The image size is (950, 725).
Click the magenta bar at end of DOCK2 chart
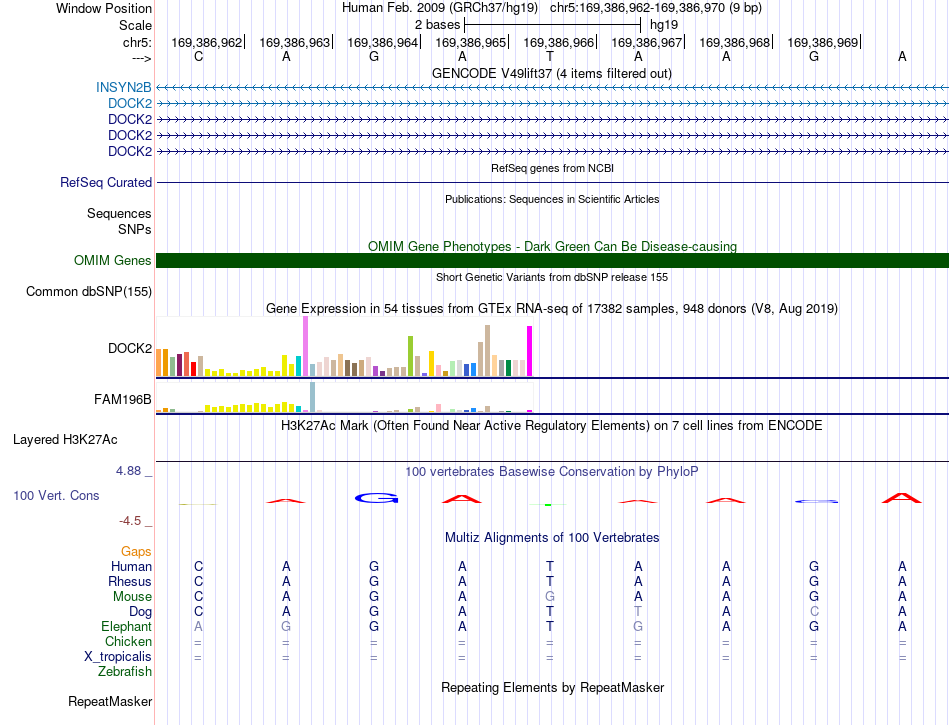(x=530, y=351)
